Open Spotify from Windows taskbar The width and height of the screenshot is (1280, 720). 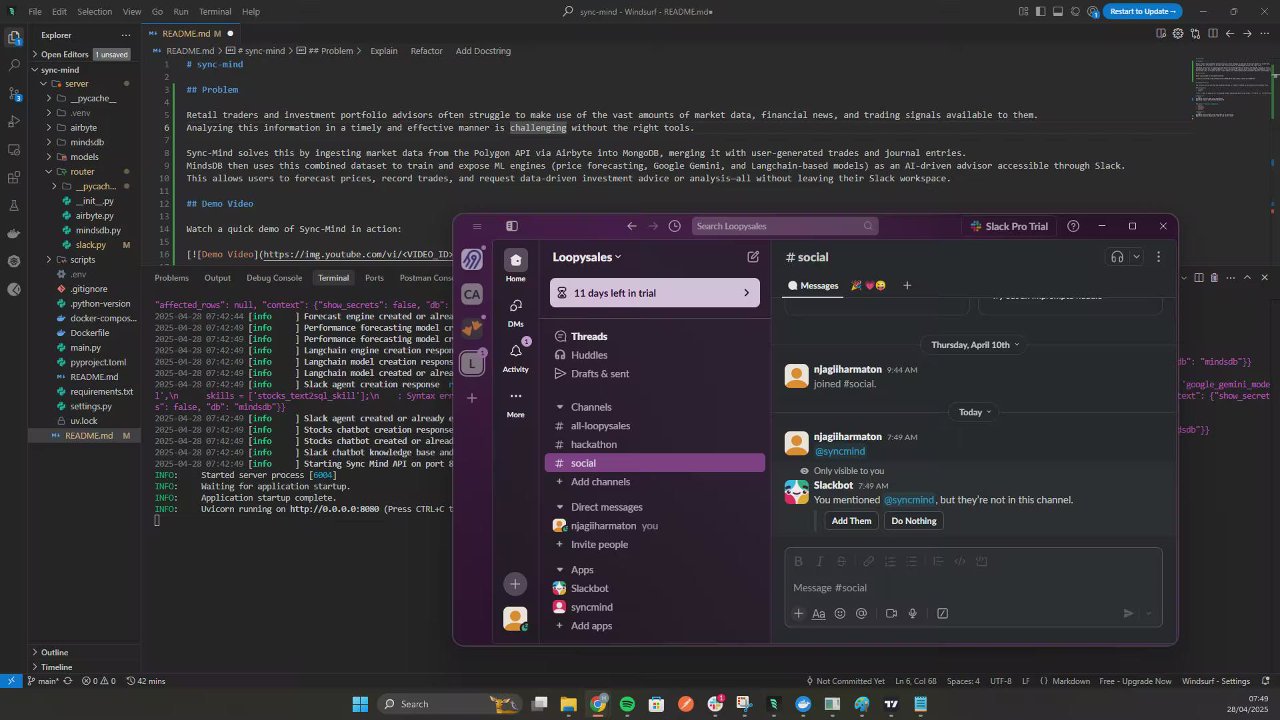click(x=627, y=704)
